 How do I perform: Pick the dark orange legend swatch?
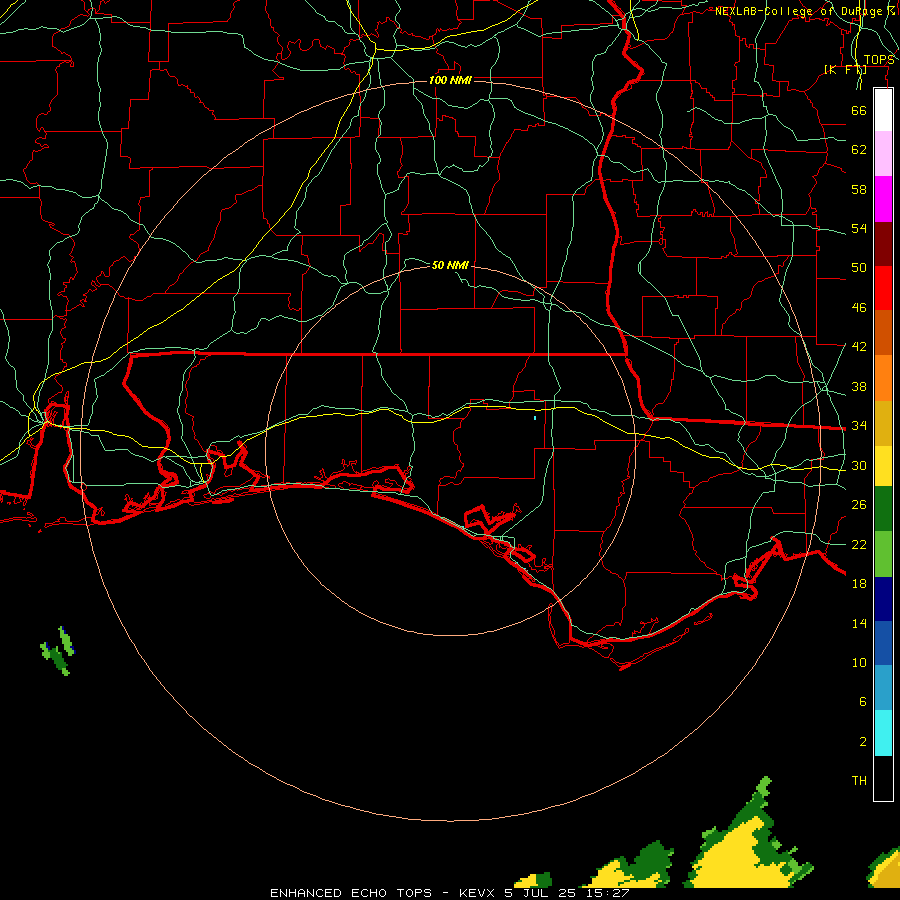click(883, 333)
